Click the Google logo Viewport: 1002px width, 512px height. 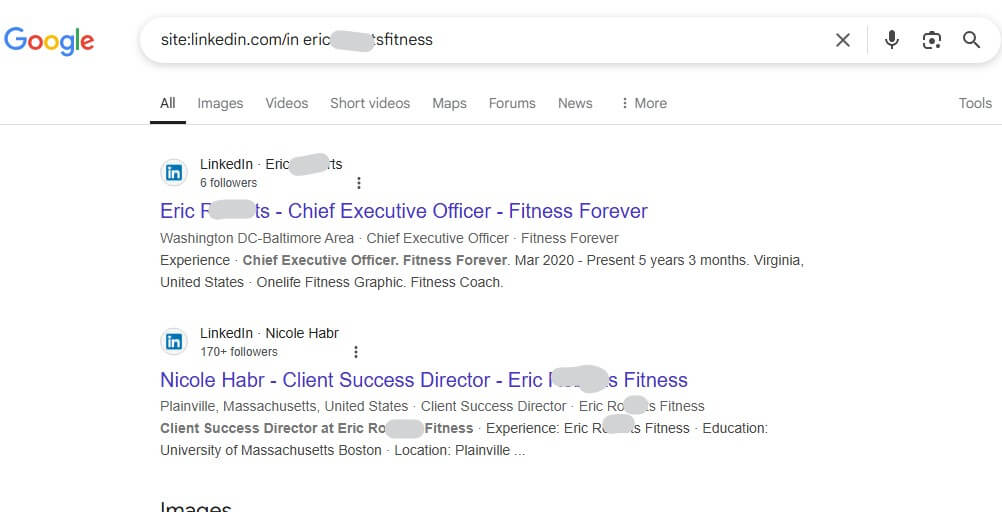coord(49,40)
